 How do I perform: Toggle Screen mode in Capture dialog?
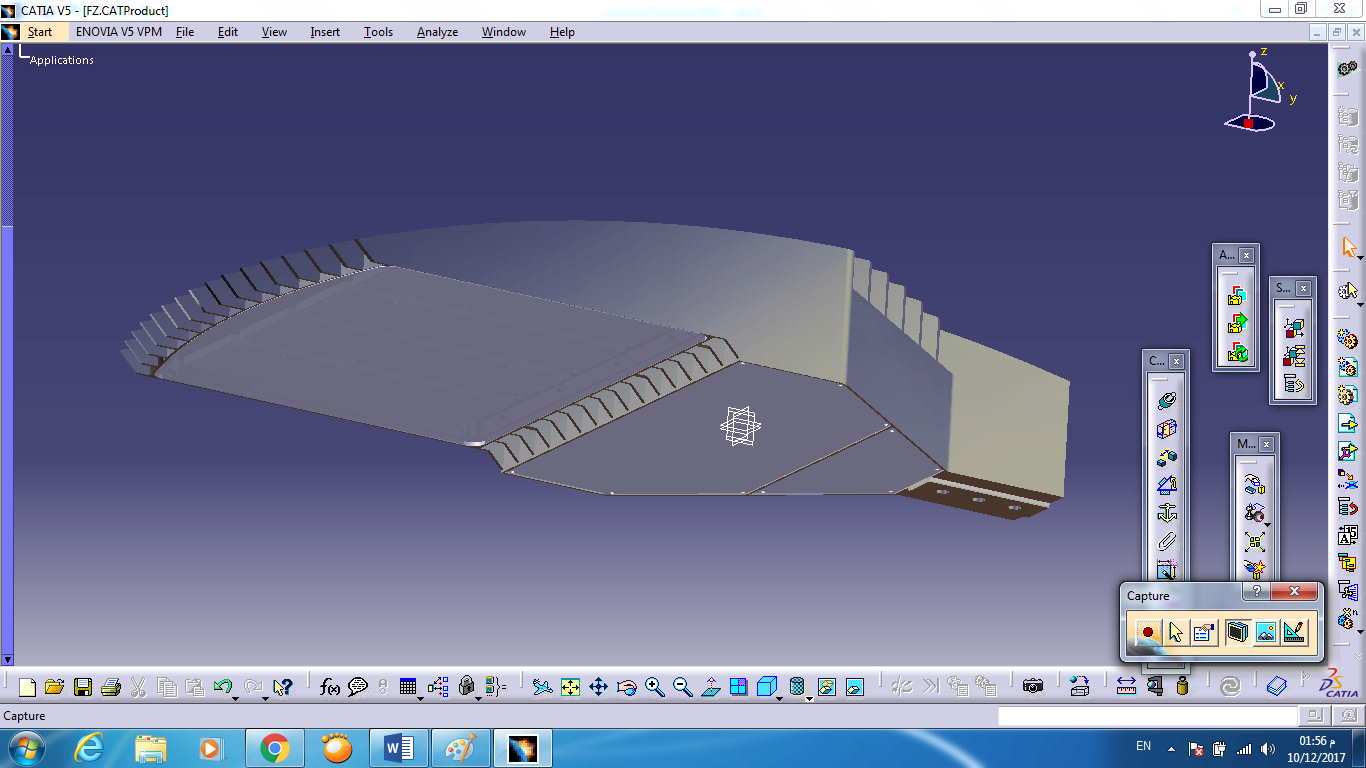1238,632
